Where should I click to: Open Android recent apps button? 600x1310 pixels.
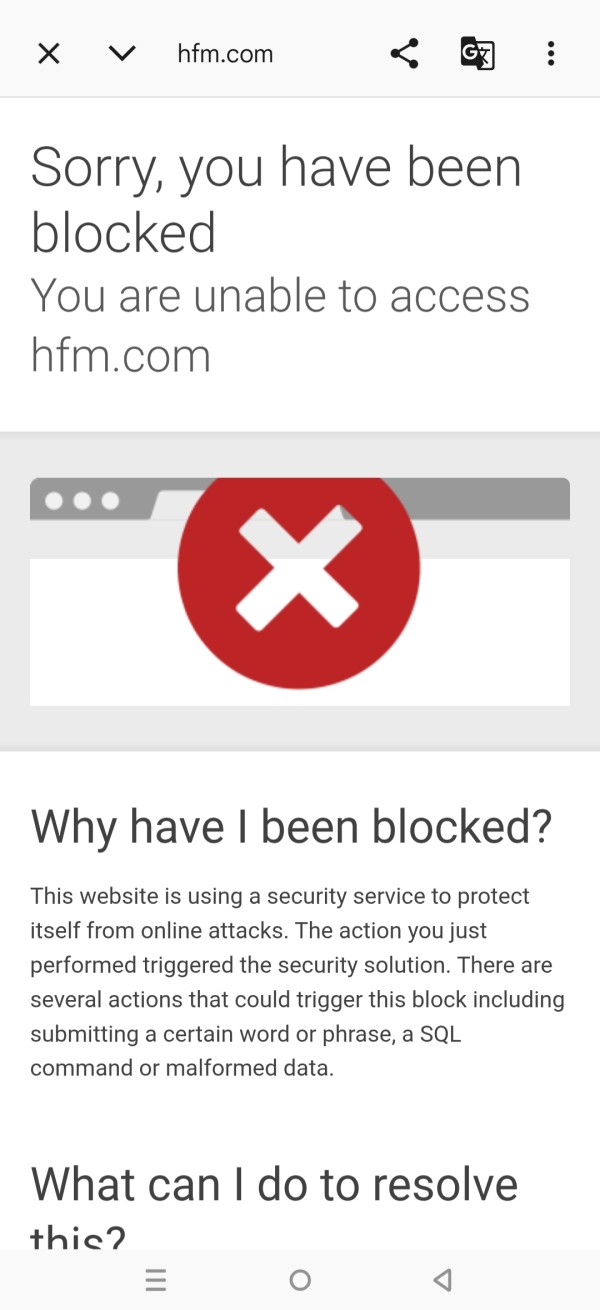tap(155, 1280)
